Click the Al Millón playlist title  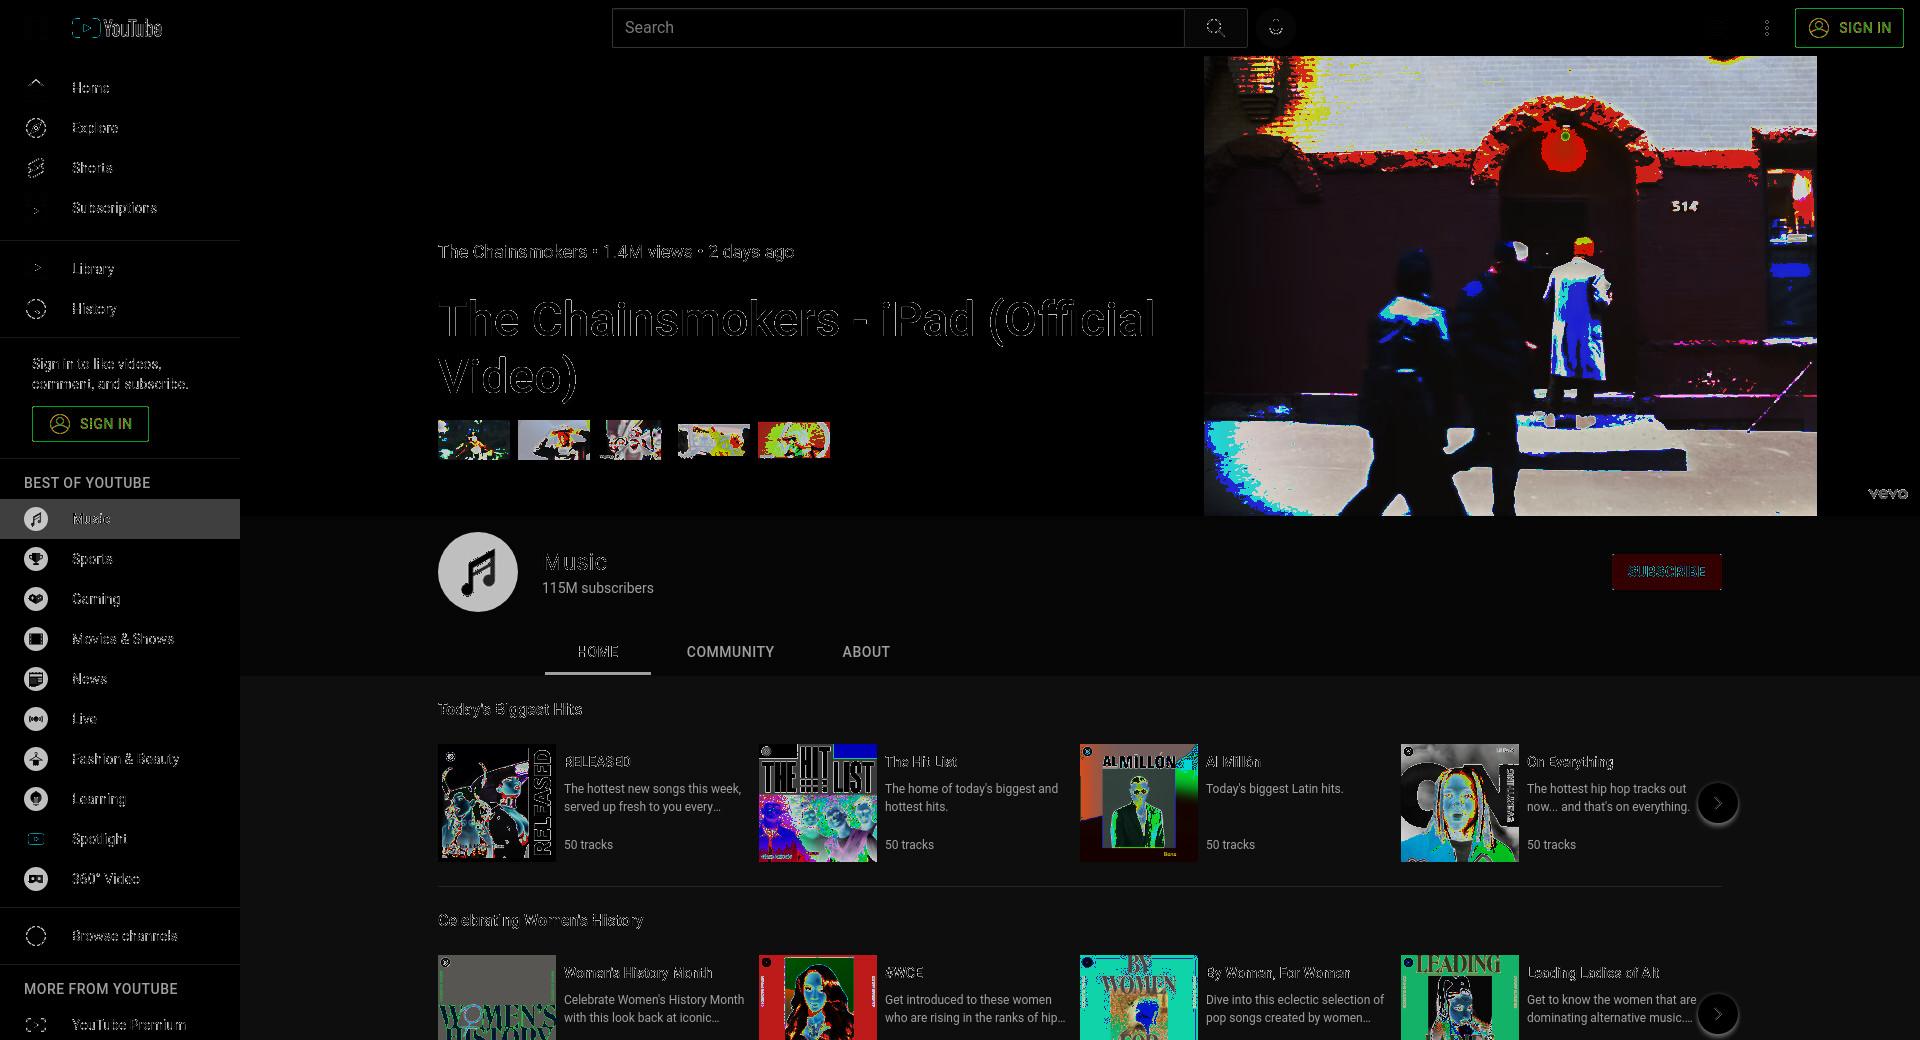[x=1233, y=762]
